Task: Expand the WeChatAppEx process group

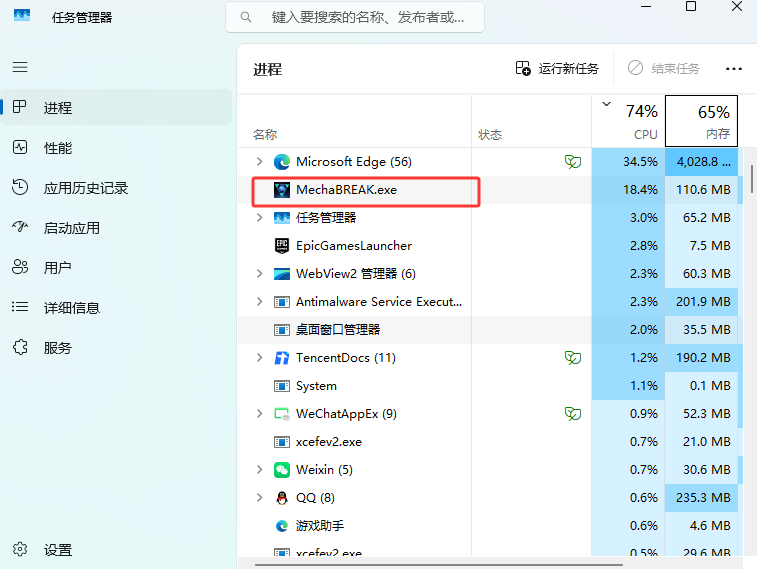Action: pyautogui.click(x=260, y=414)
